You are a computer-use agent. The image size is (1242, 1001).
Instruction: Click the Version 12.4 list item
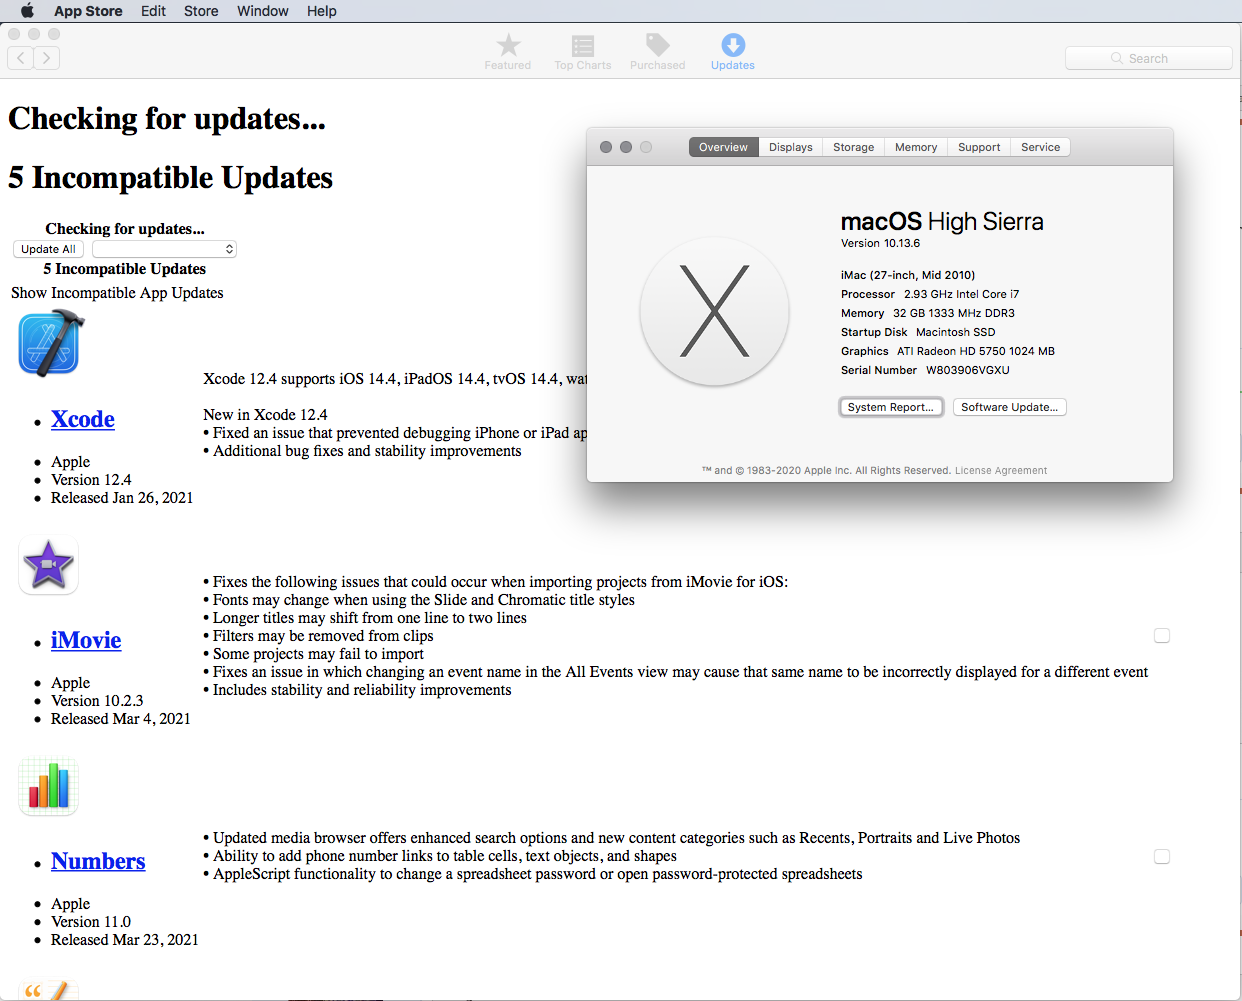point(91,480)
